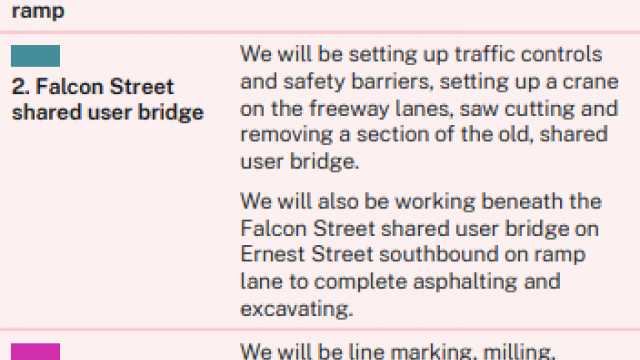
Task: Click the word 'southbound' in the second paragraph
Action: coord(439,254)
